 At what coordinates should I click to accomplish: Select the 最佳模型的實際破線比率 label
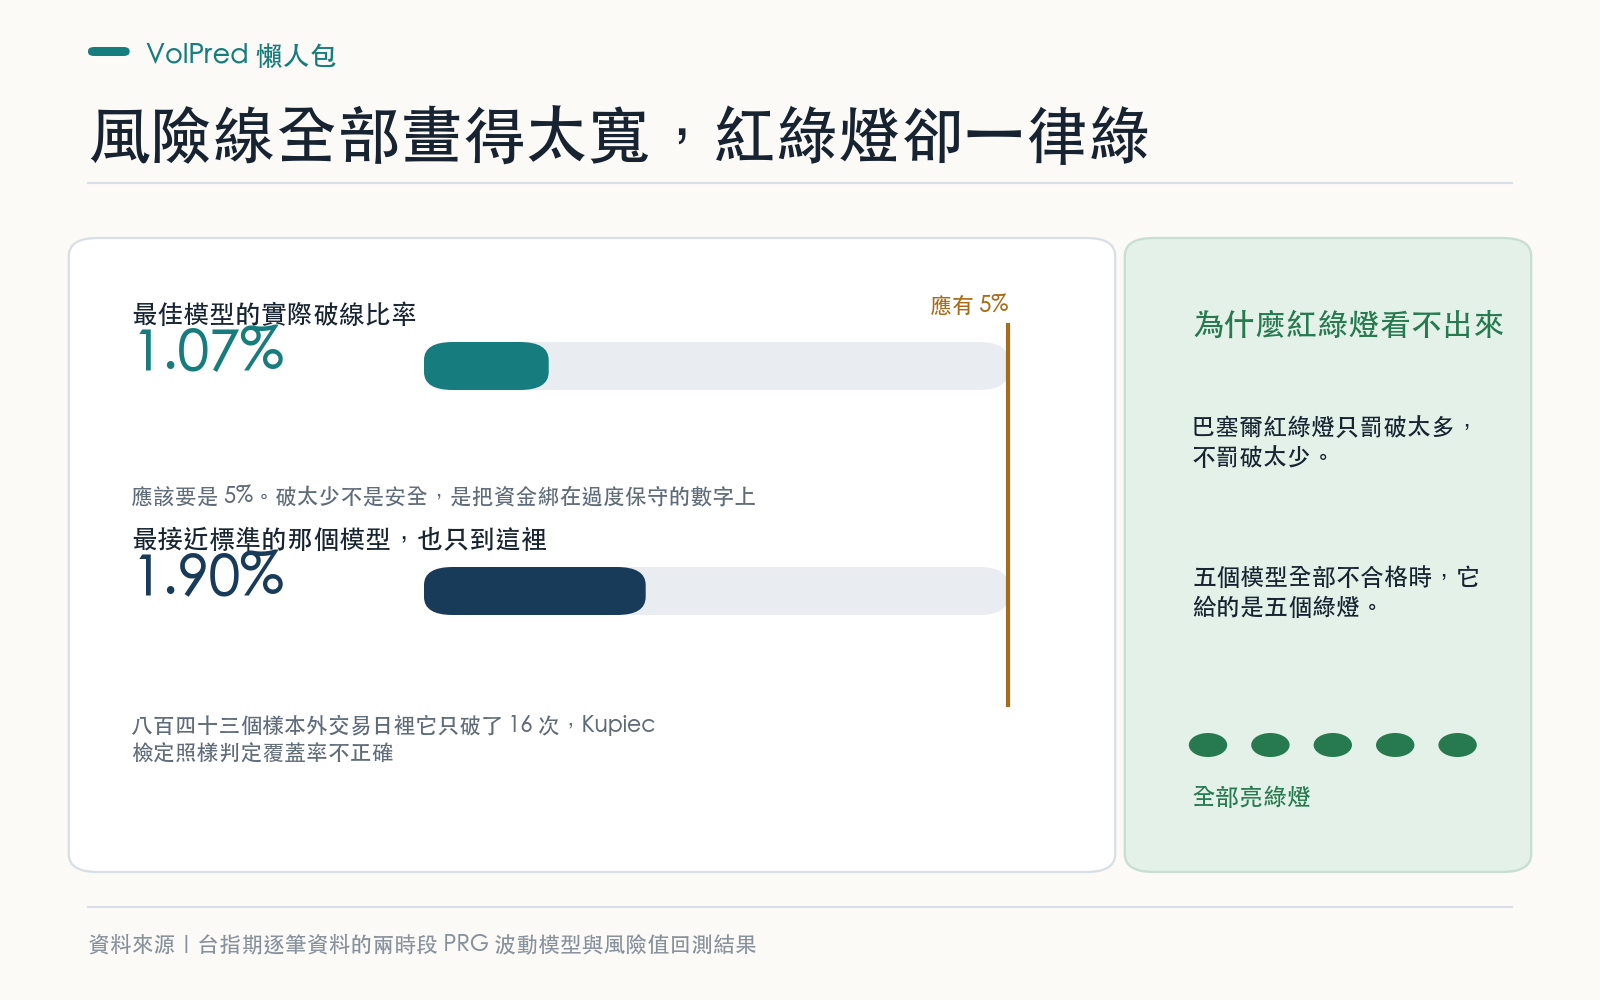274,314
